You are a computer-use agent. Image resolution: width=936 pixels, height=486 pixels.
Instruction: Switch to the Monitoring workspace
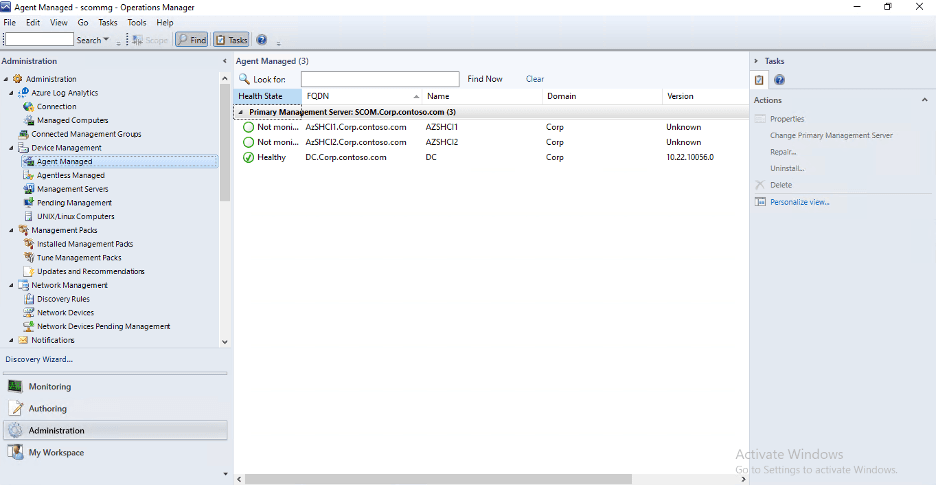point(50,387)
